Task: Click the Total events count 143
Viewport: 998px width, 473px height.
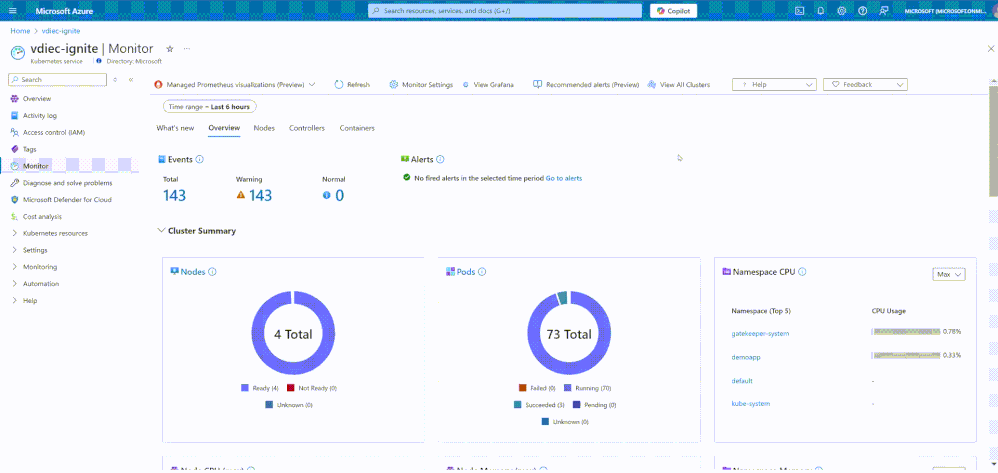Action: 174,195
